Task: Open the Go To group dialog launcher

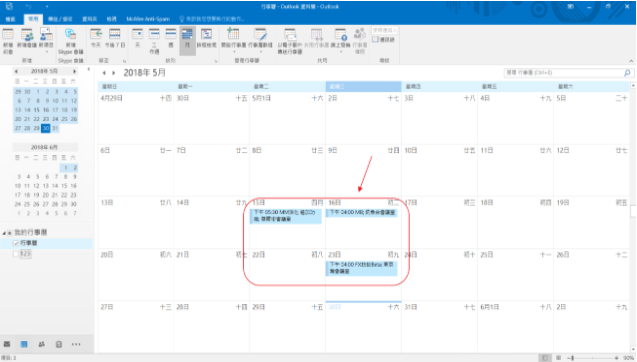Action: click(124, 61)
